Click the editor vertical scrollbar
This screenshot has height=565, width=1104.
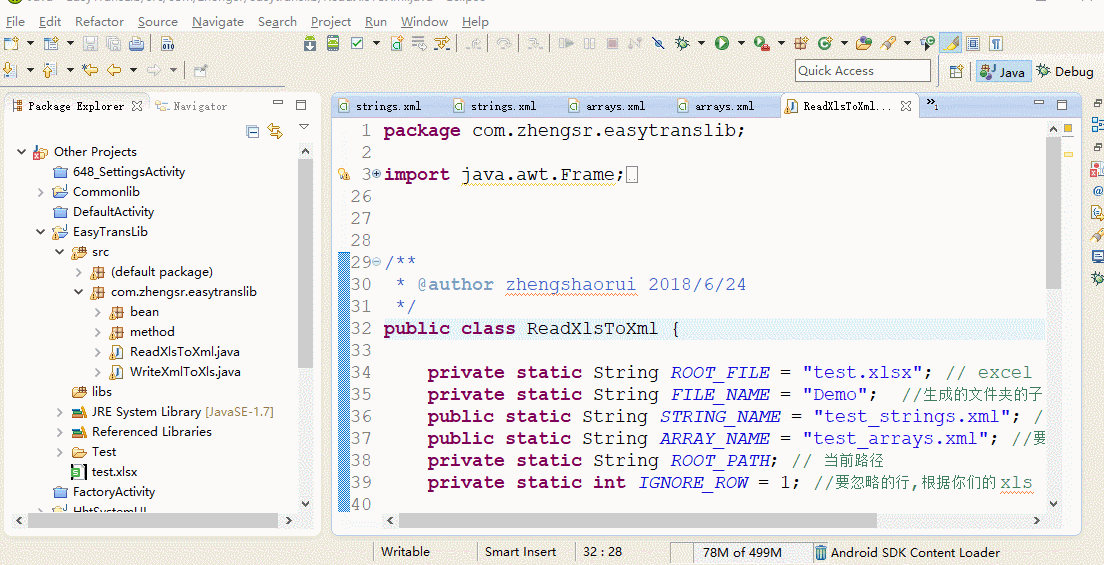(1053, 213)
